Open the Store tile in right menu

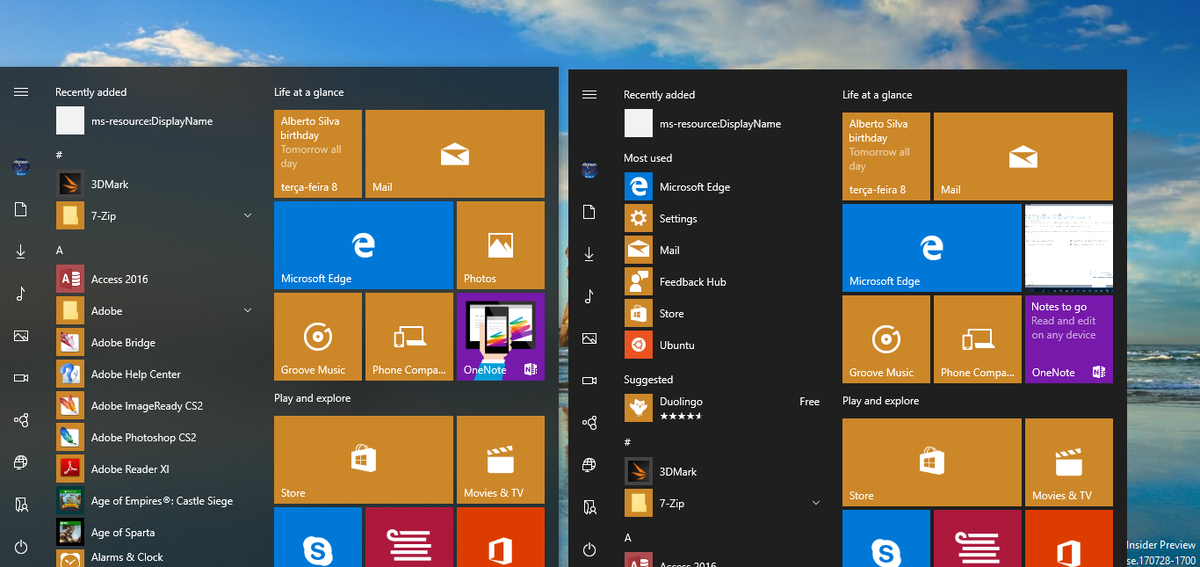(x=931, y=463)
